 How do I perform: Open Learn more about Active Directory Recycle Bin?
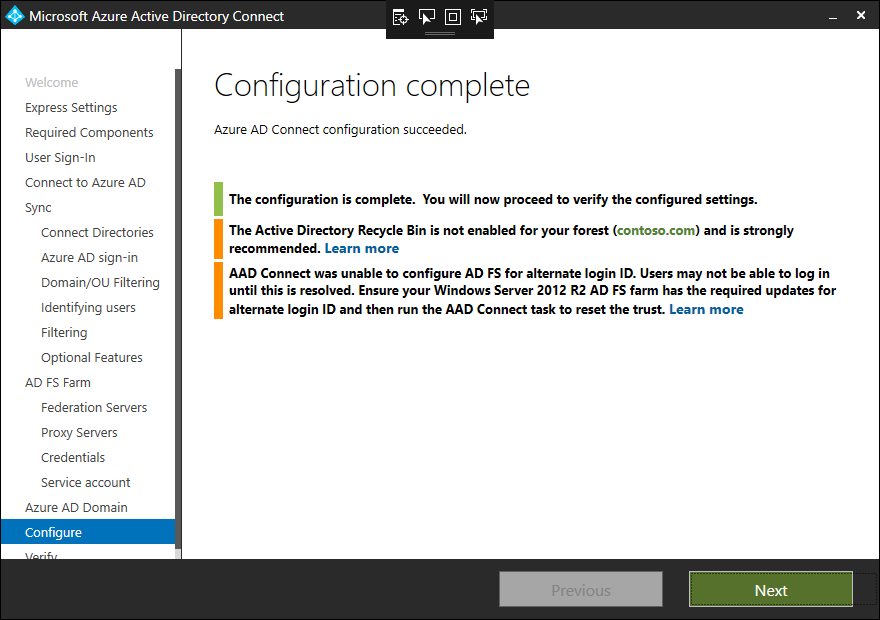point(361,248)
